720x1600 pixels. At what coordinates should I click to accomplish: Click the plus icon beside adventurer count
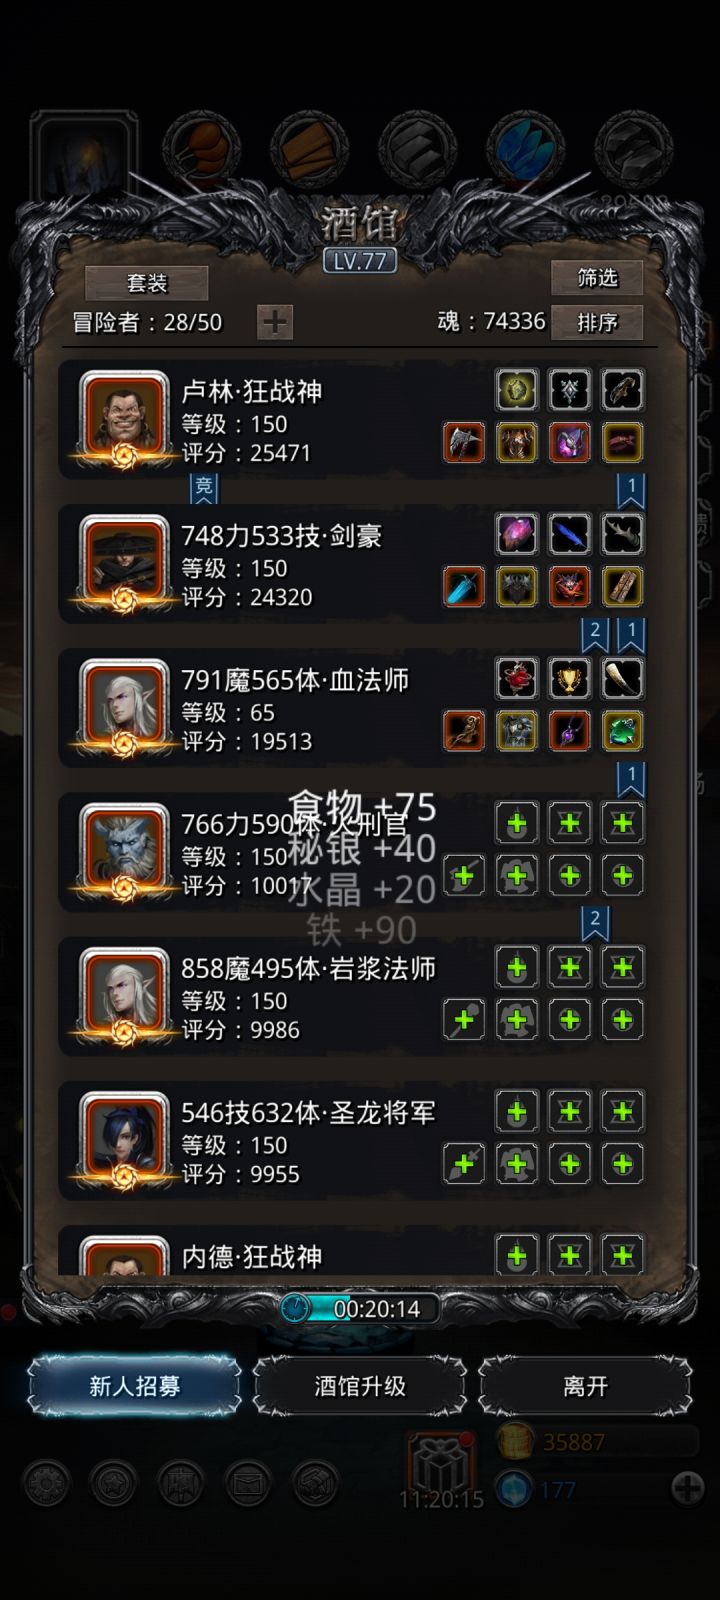tap(275, 322)
